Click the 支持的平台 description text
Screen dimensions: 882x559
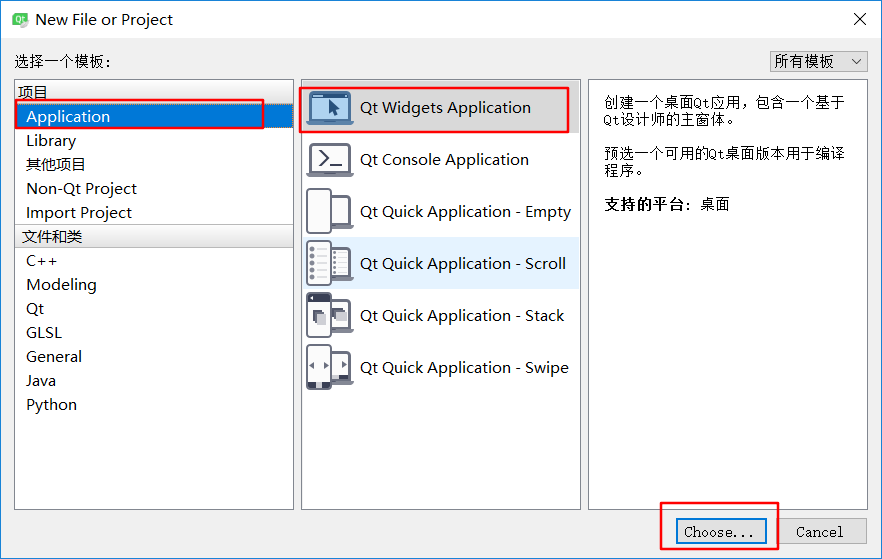click(667, 204)
